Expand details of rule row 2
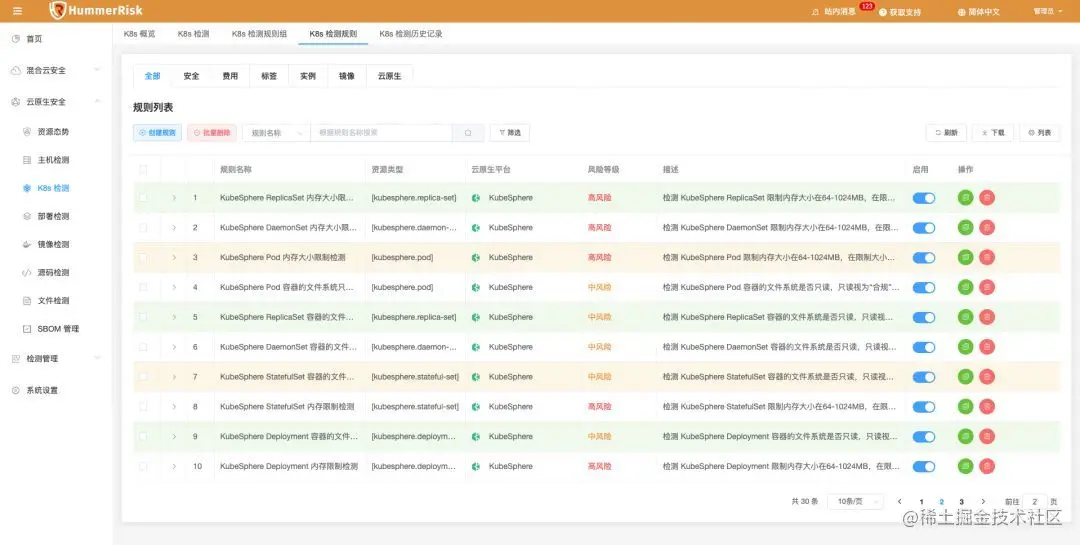The height and width of the screenshot is (545, 1080). (174, 227)
